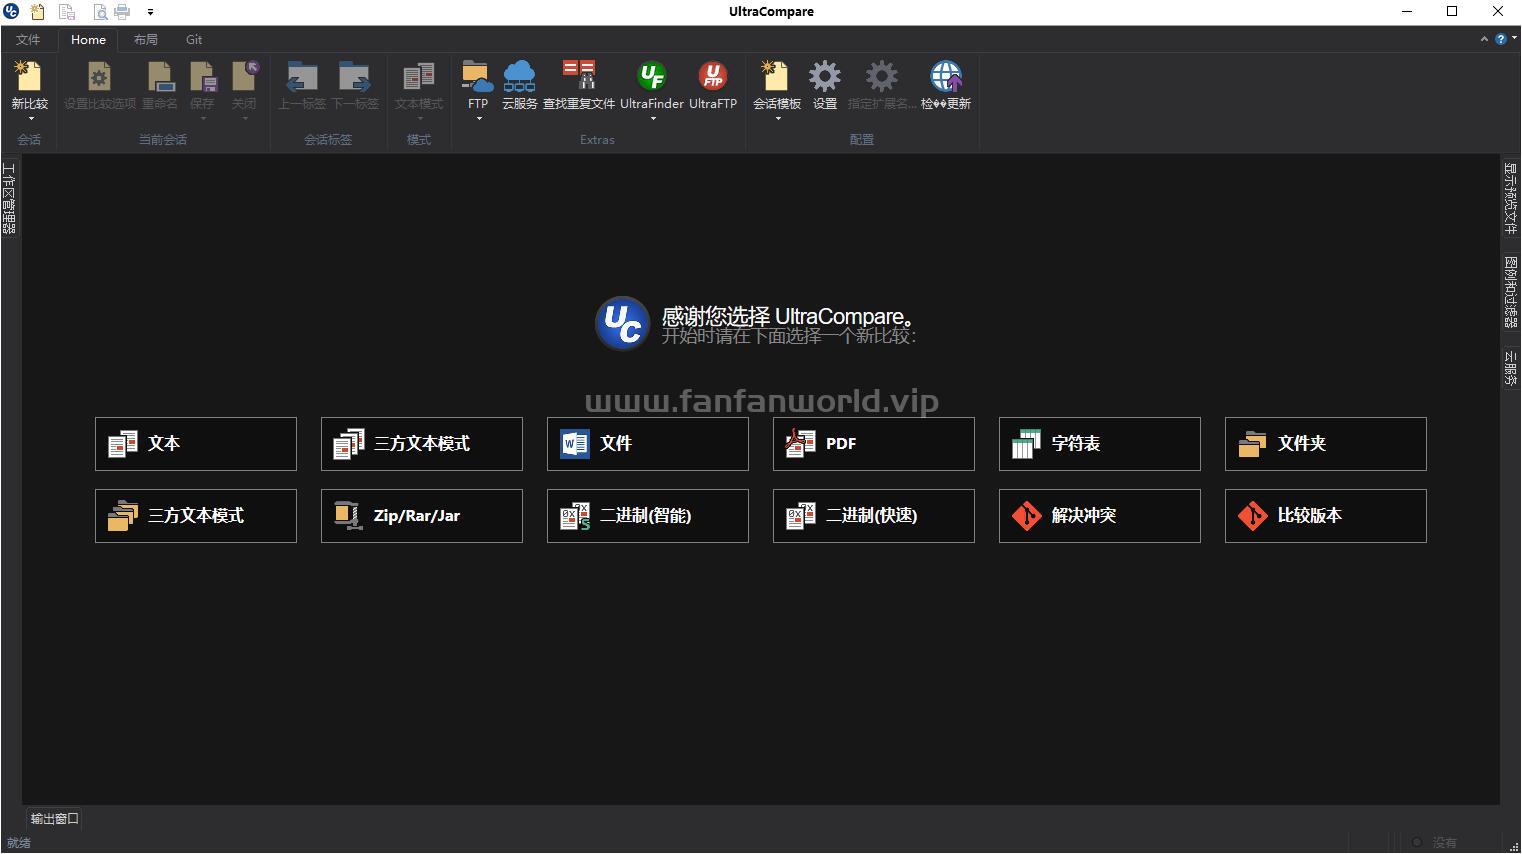Click the find duplicate files (查找重复文件) icon

[x=578, y=78]
